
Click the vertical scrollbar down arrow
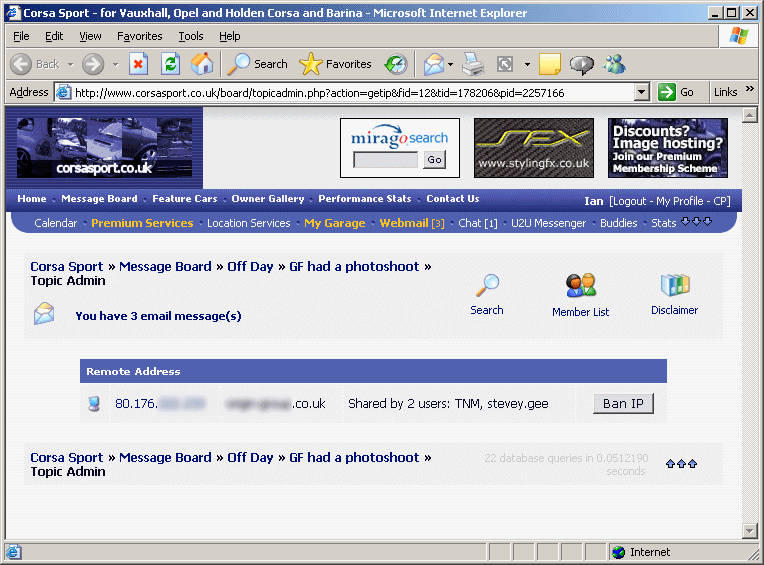(751, 529)
